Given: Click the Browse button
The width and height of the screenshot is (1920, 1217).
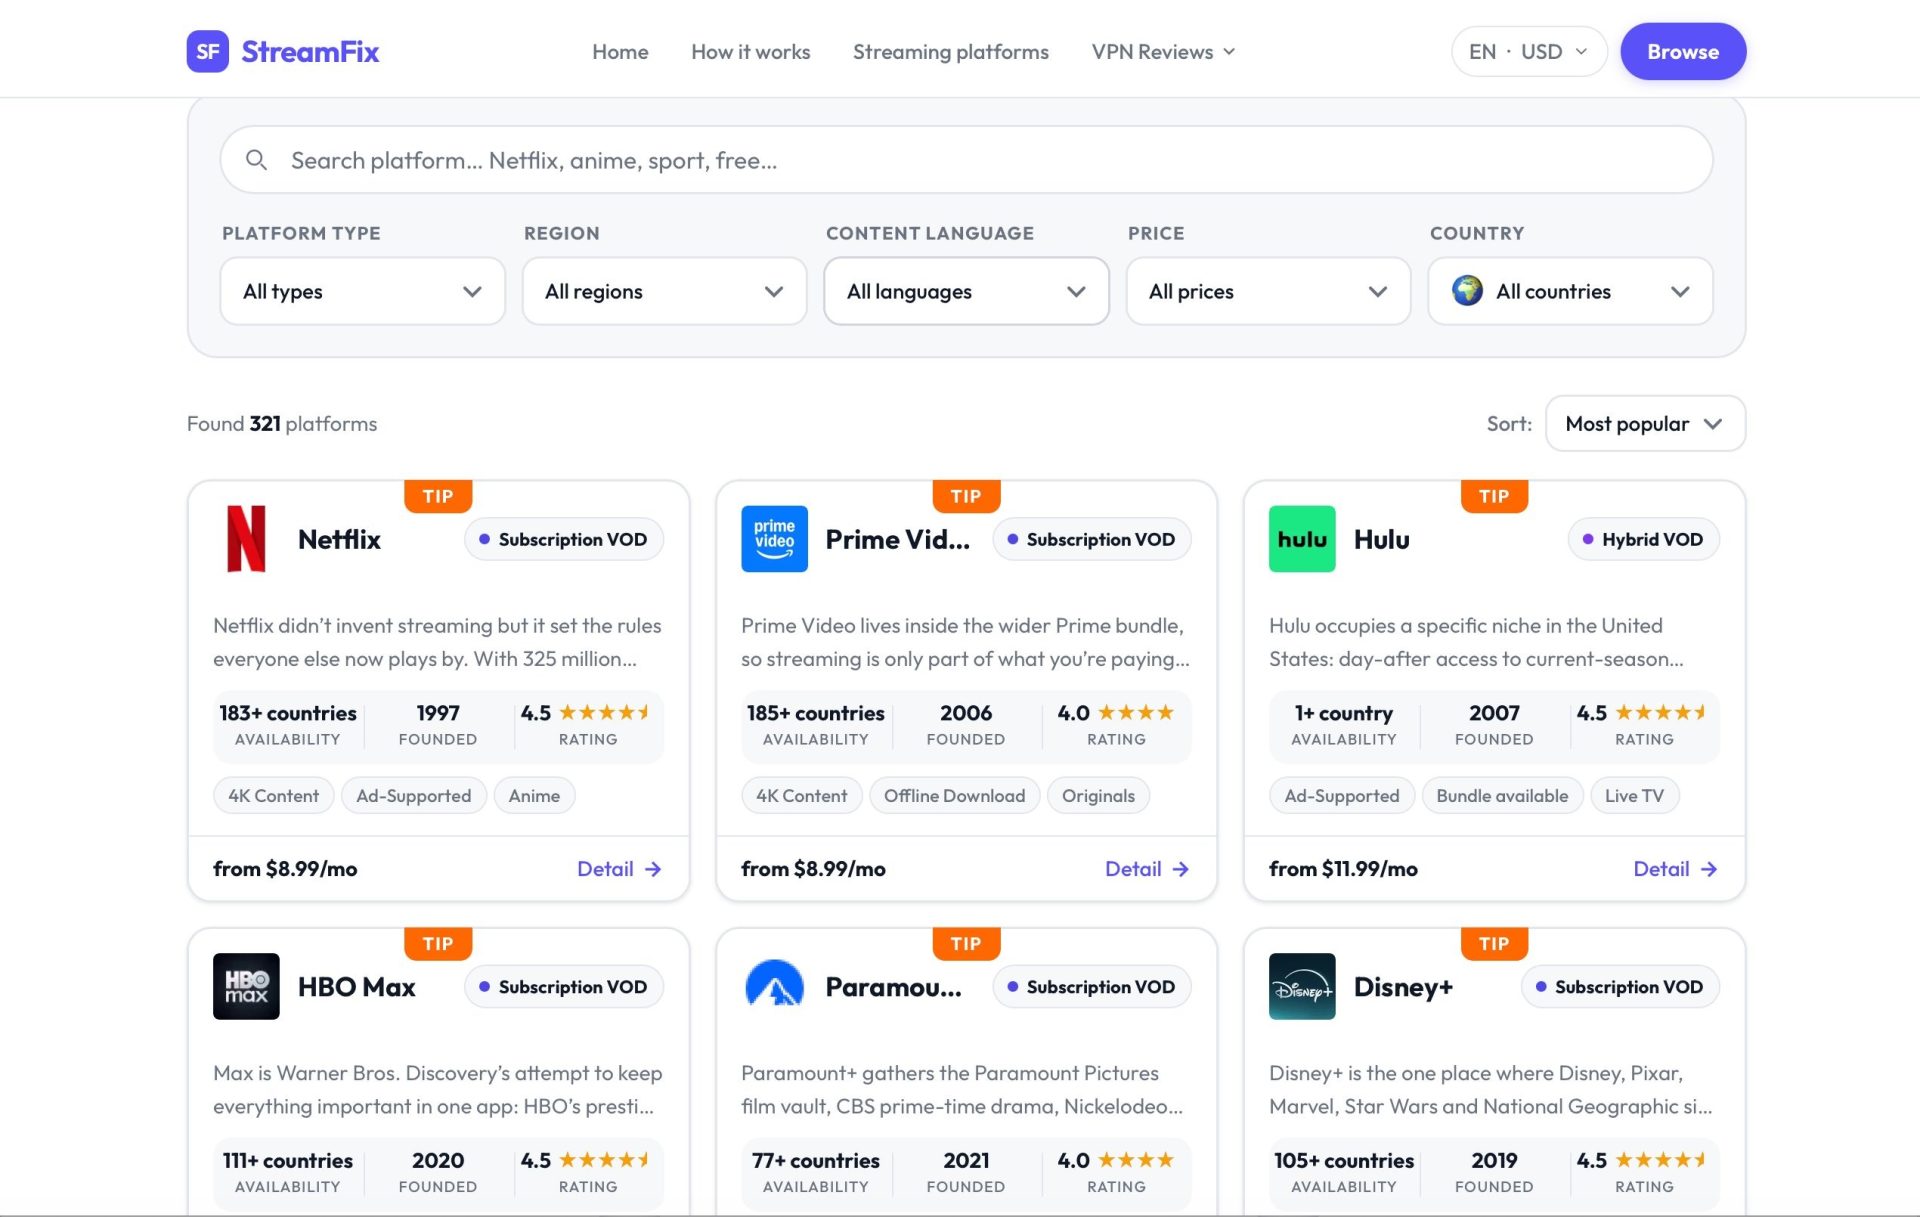Looking at the screenshot, I should [1683, 51].
